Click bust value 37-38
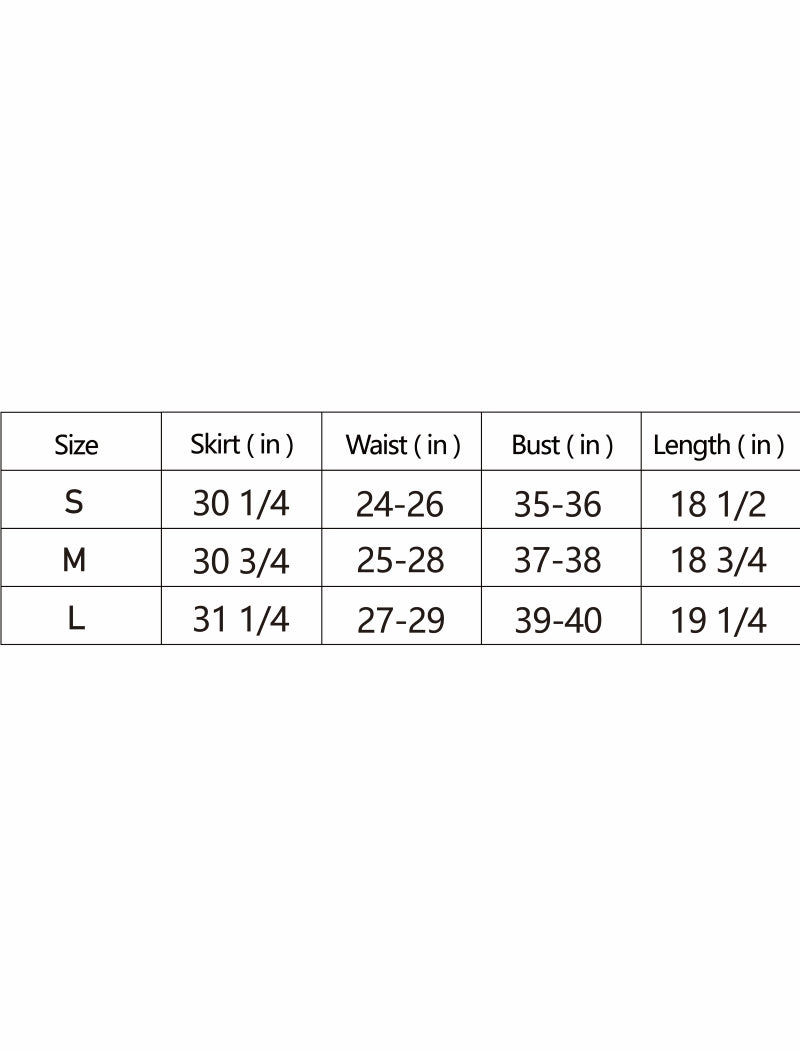 click(x=558, y=561)
